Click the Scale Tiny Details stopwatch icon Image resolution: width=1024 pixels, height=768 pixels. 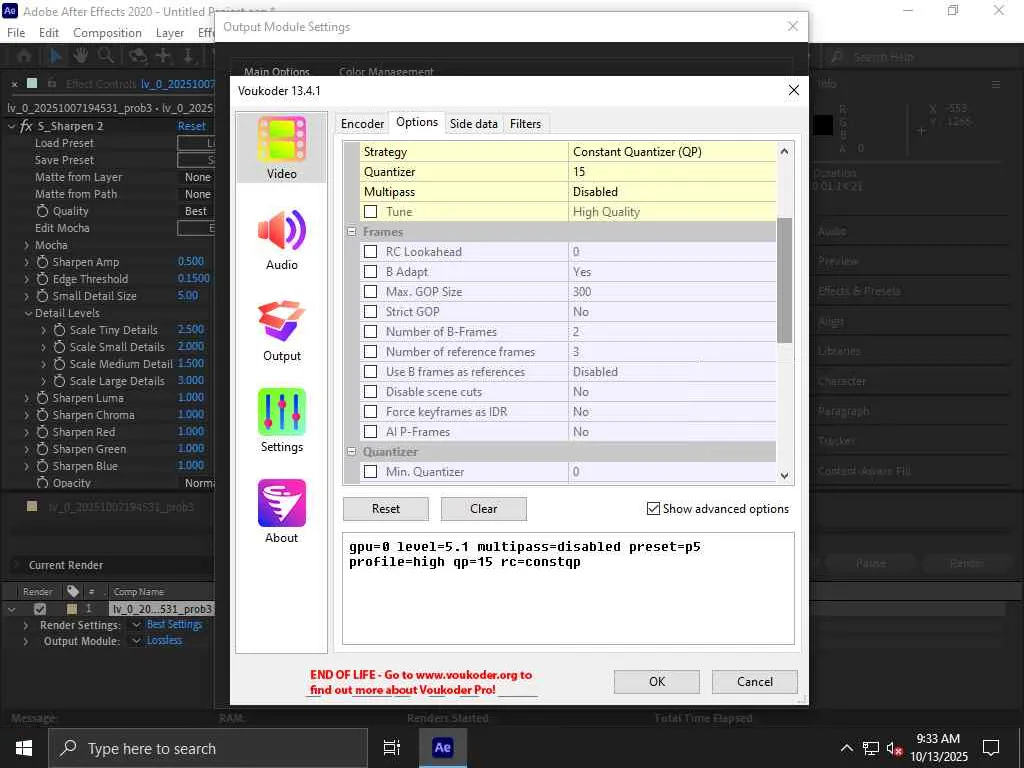[59, 330]
